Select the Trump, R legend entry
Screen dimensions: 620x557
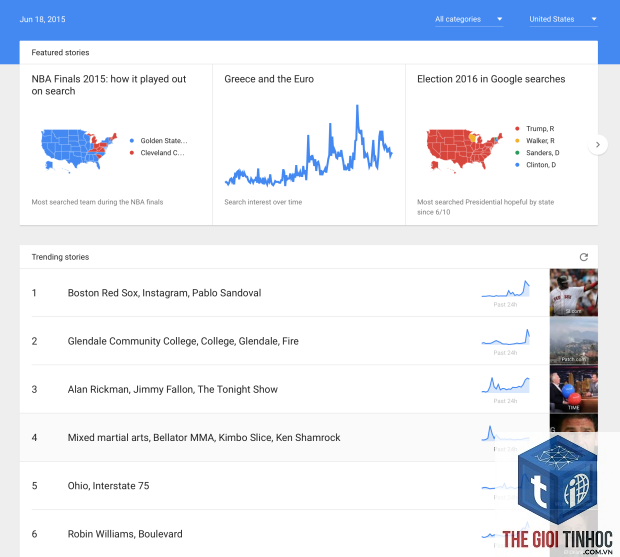[535, 129]
